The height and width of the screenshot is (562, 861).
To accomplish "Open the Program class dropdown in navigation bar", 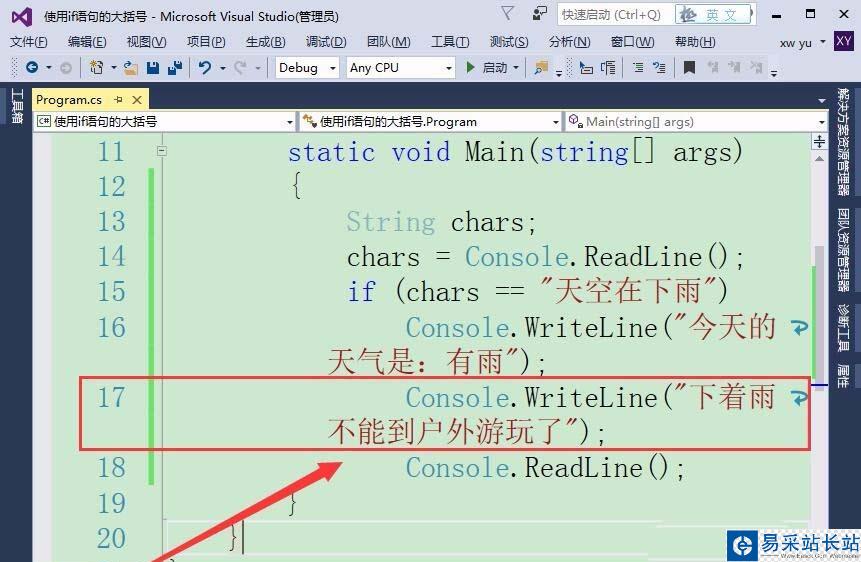I will [430, 121].
